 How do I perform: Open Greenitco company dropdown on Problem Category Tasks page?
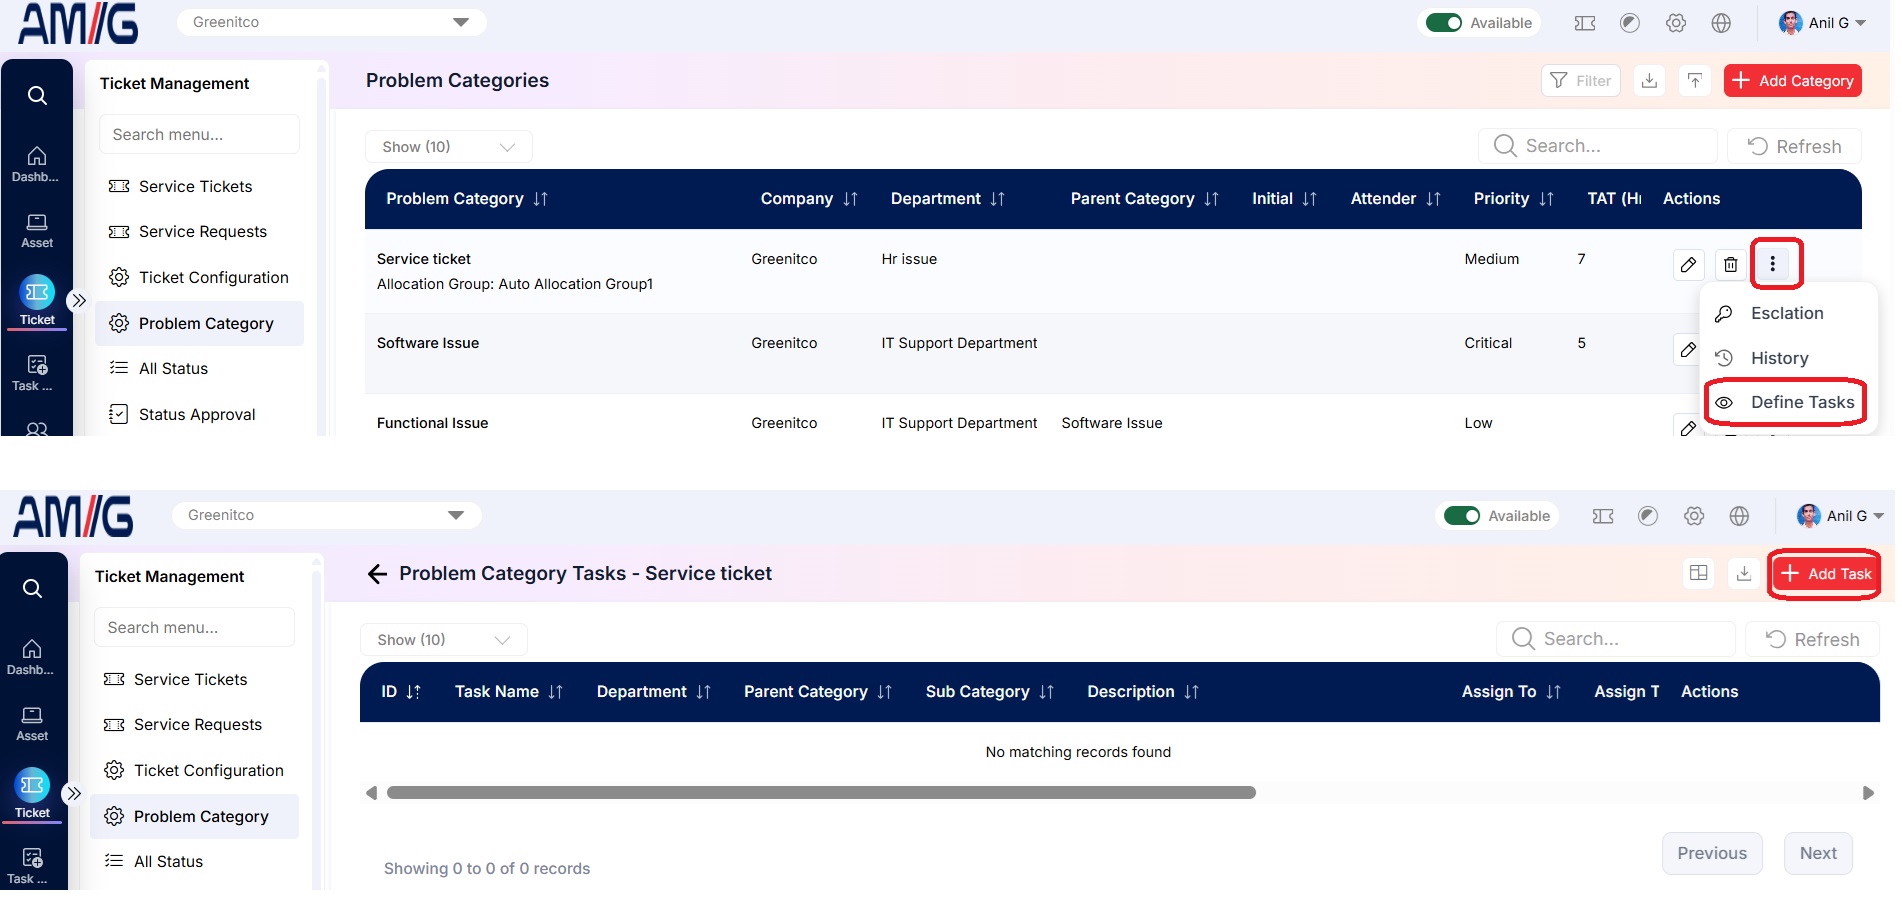point(326,515)
